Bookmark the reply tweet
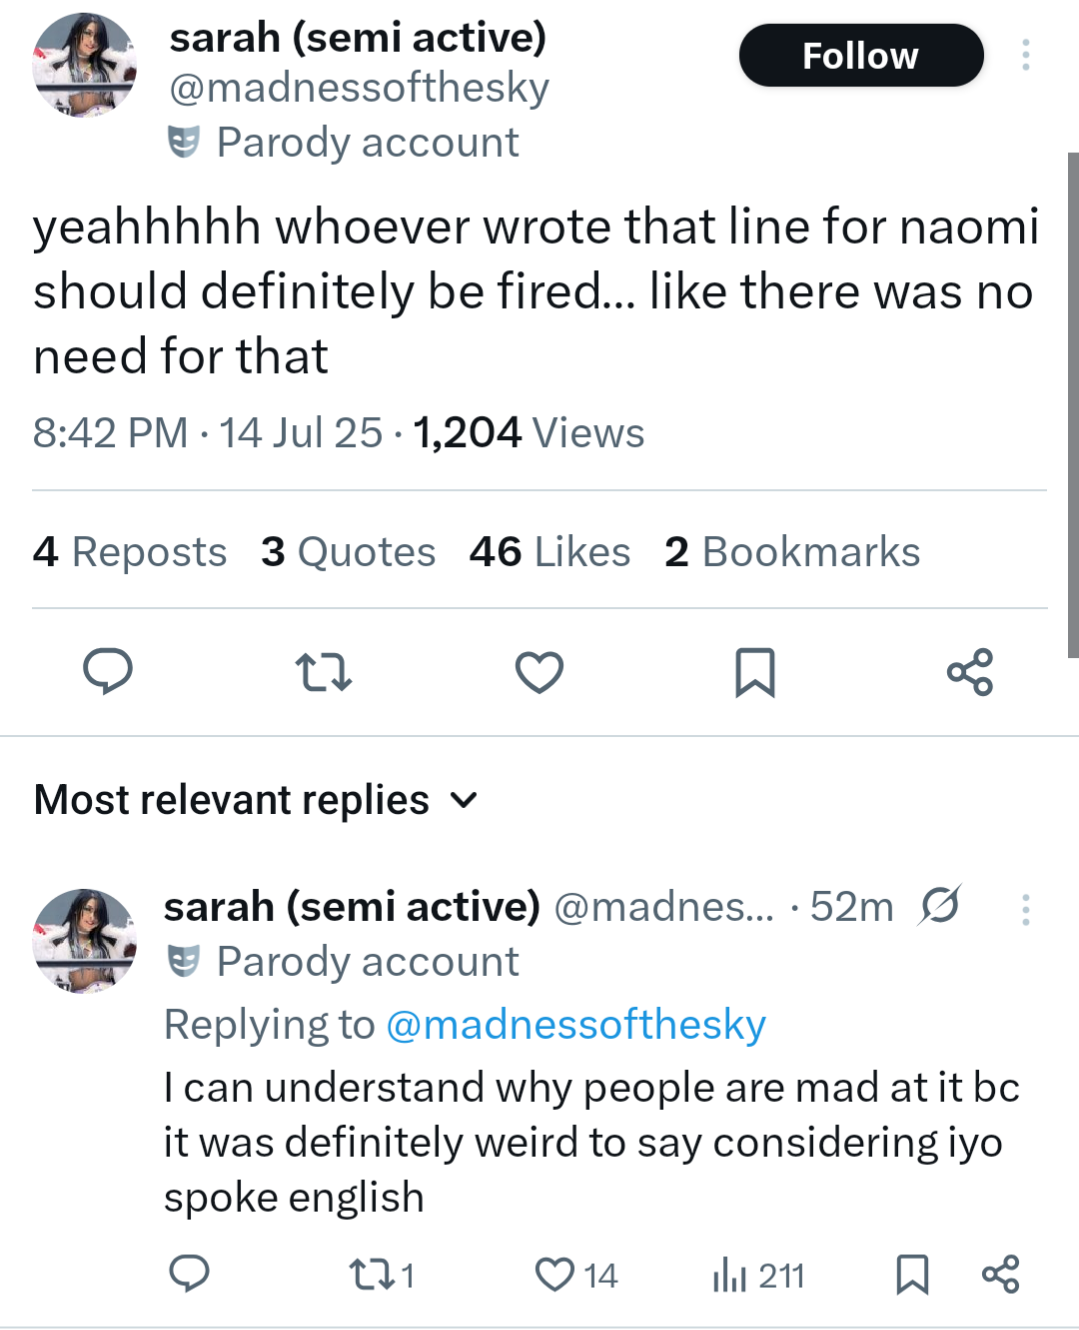 (x=911, y=1274)
